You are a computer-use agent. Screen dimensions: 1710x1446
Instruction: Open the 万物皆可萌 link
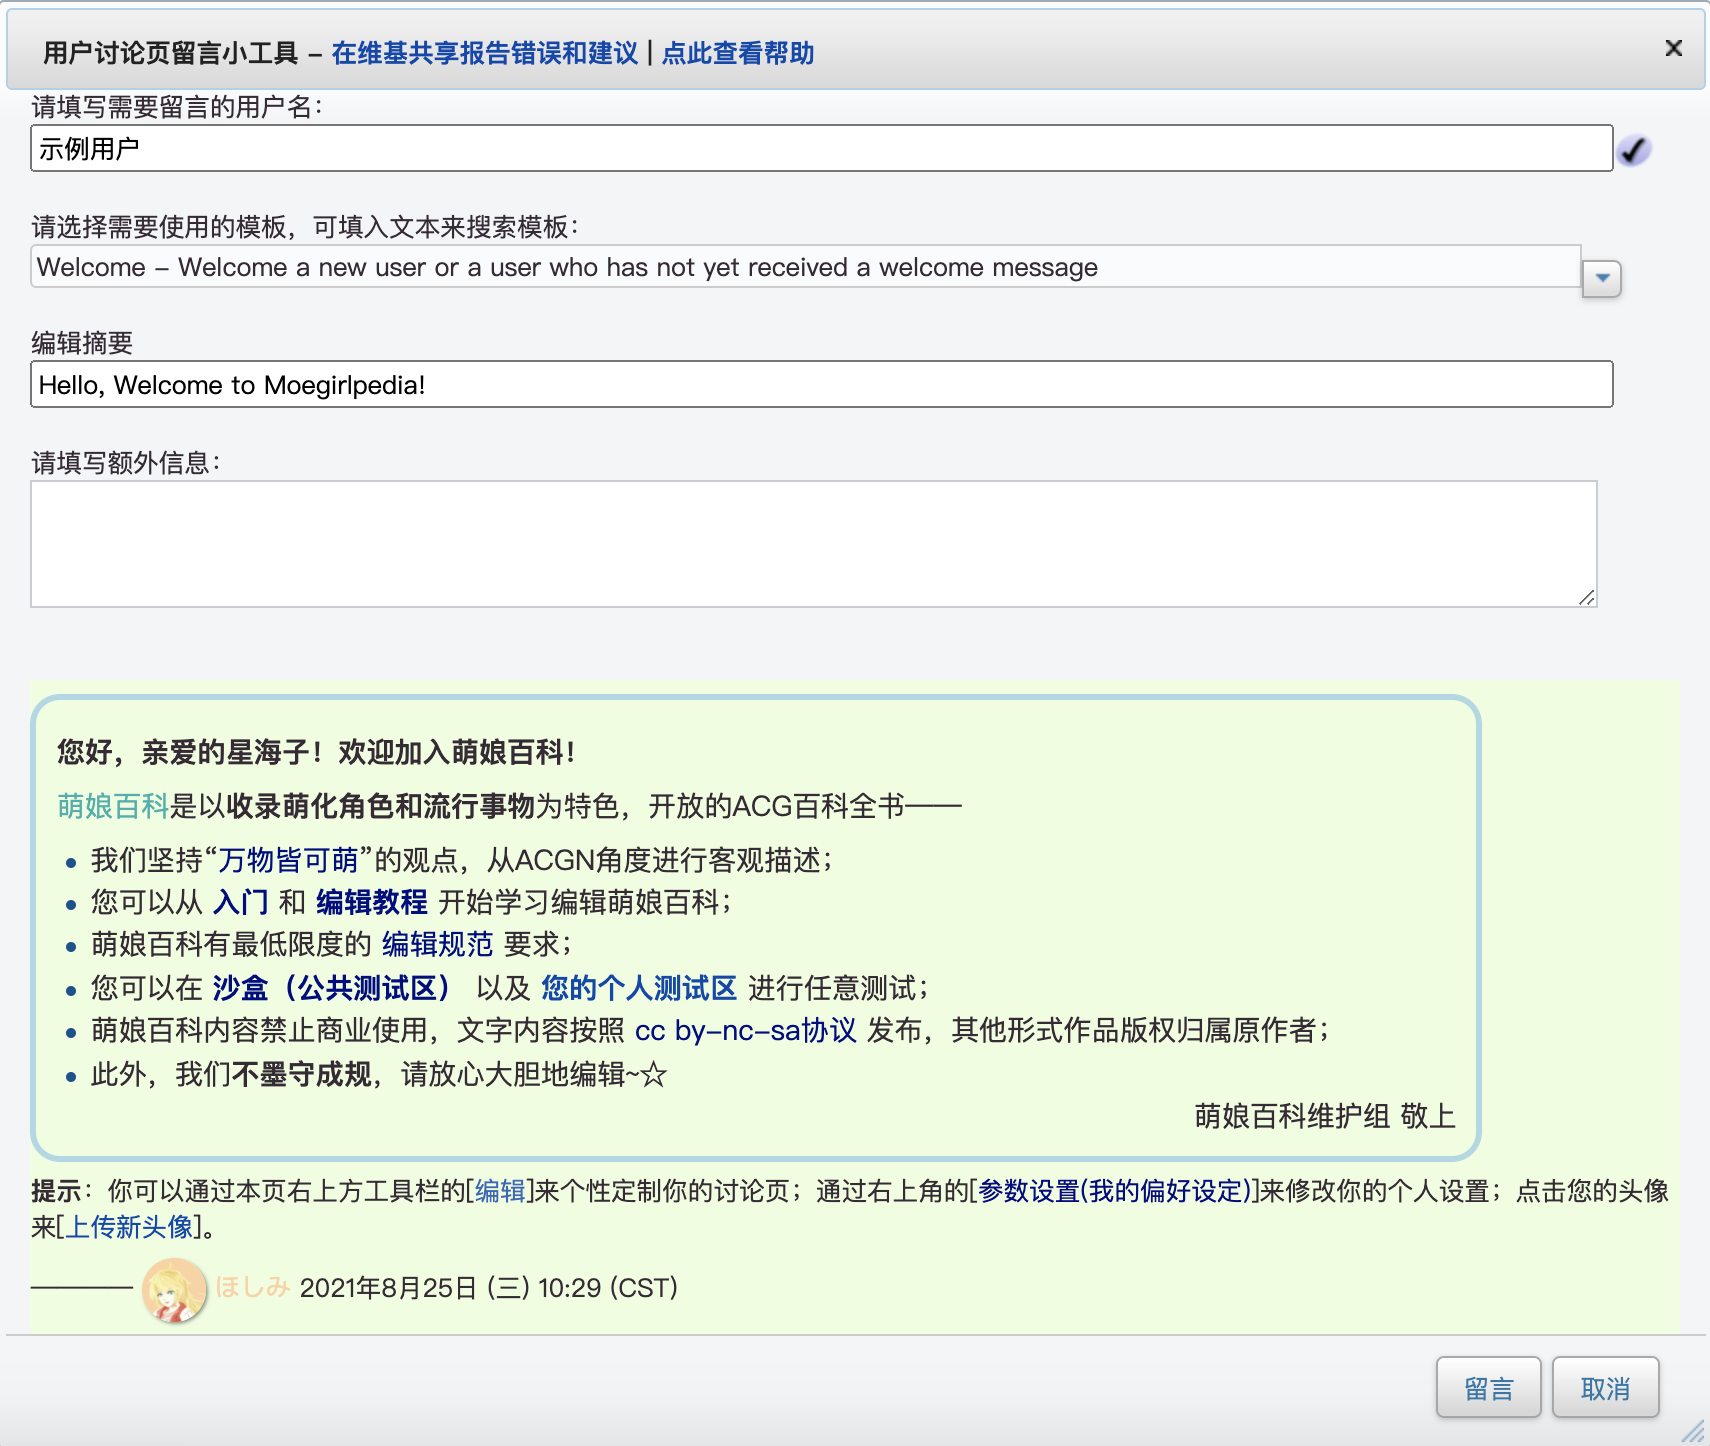tap(288, 860)
